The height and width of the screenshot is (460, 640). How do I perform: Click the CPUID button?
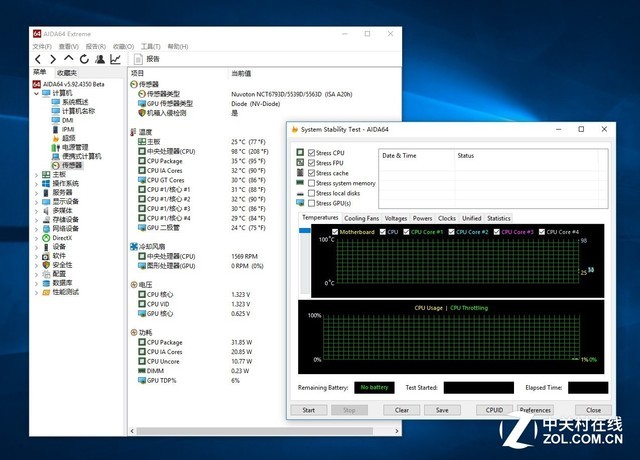[x=493, y=410]
